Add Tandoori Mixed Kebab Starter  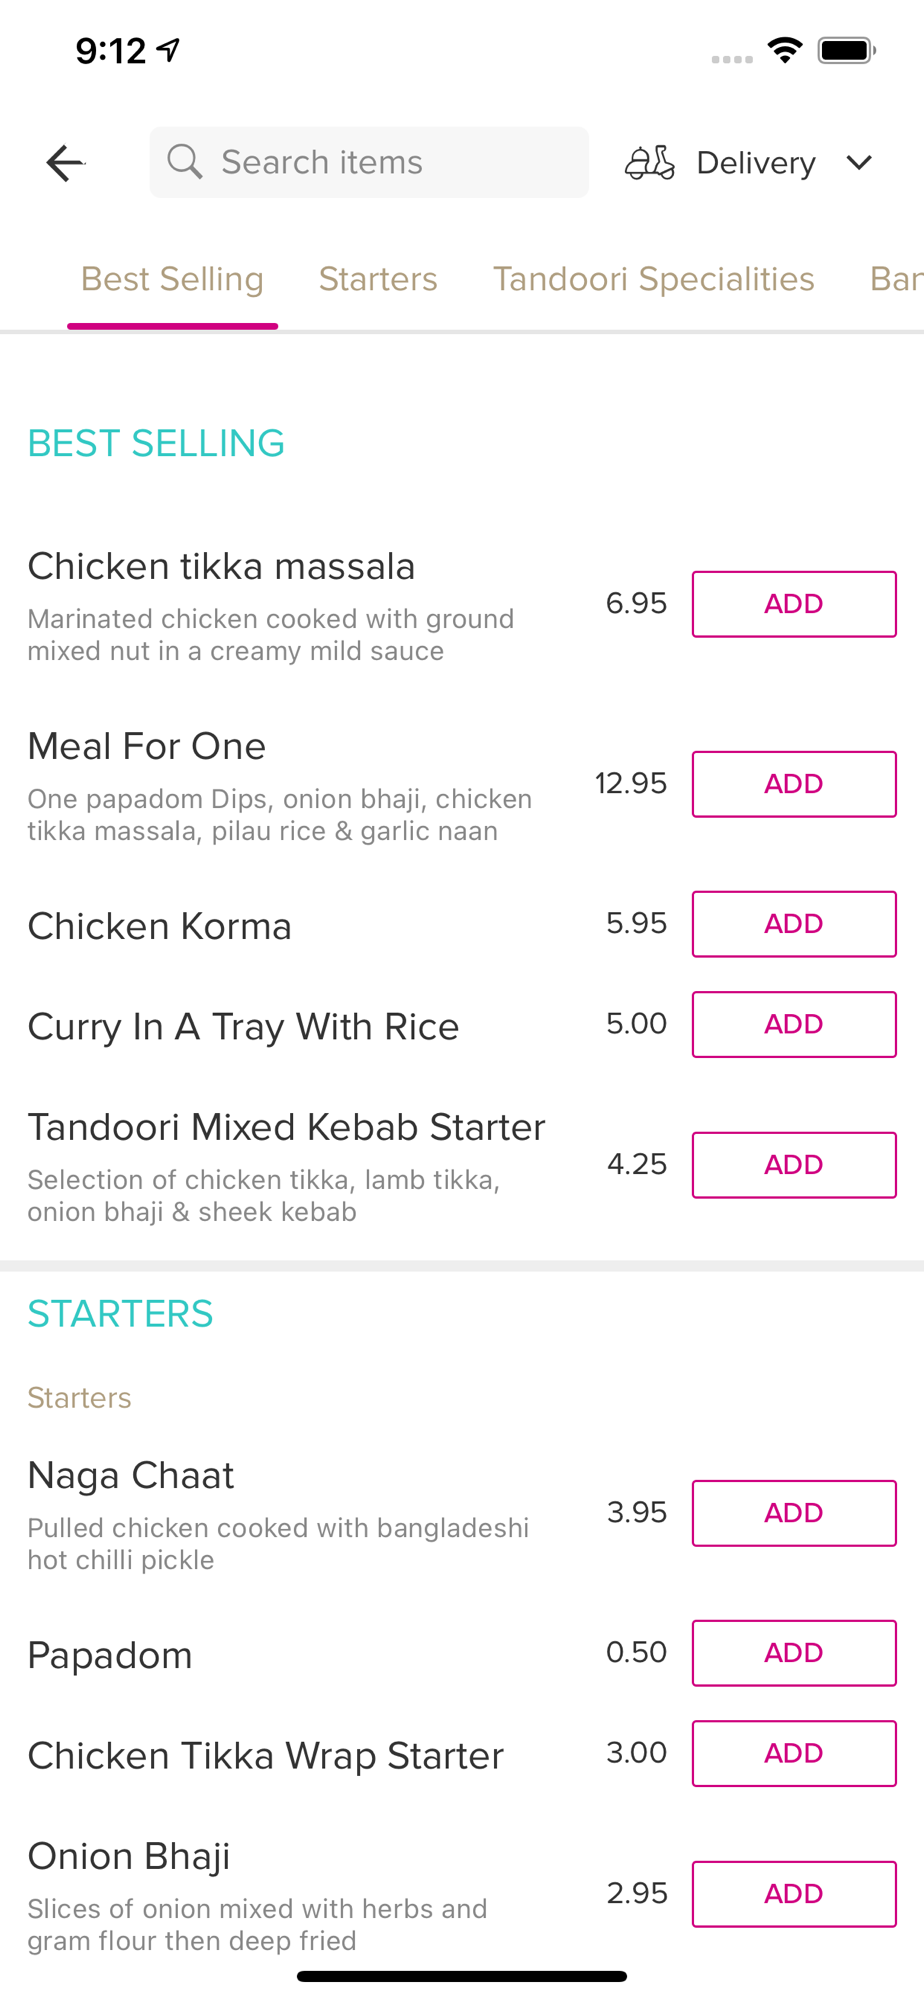pos(794,1165)
